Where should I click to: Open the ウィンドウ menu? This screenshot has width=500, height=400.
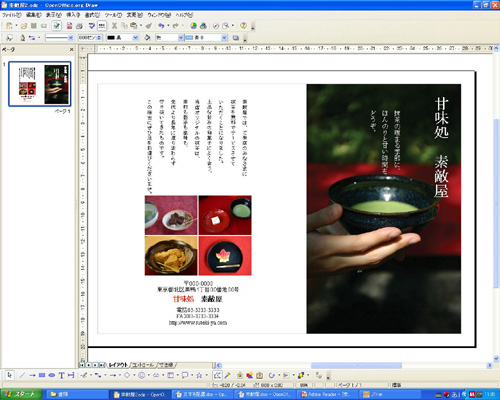[x=159, y=15]
